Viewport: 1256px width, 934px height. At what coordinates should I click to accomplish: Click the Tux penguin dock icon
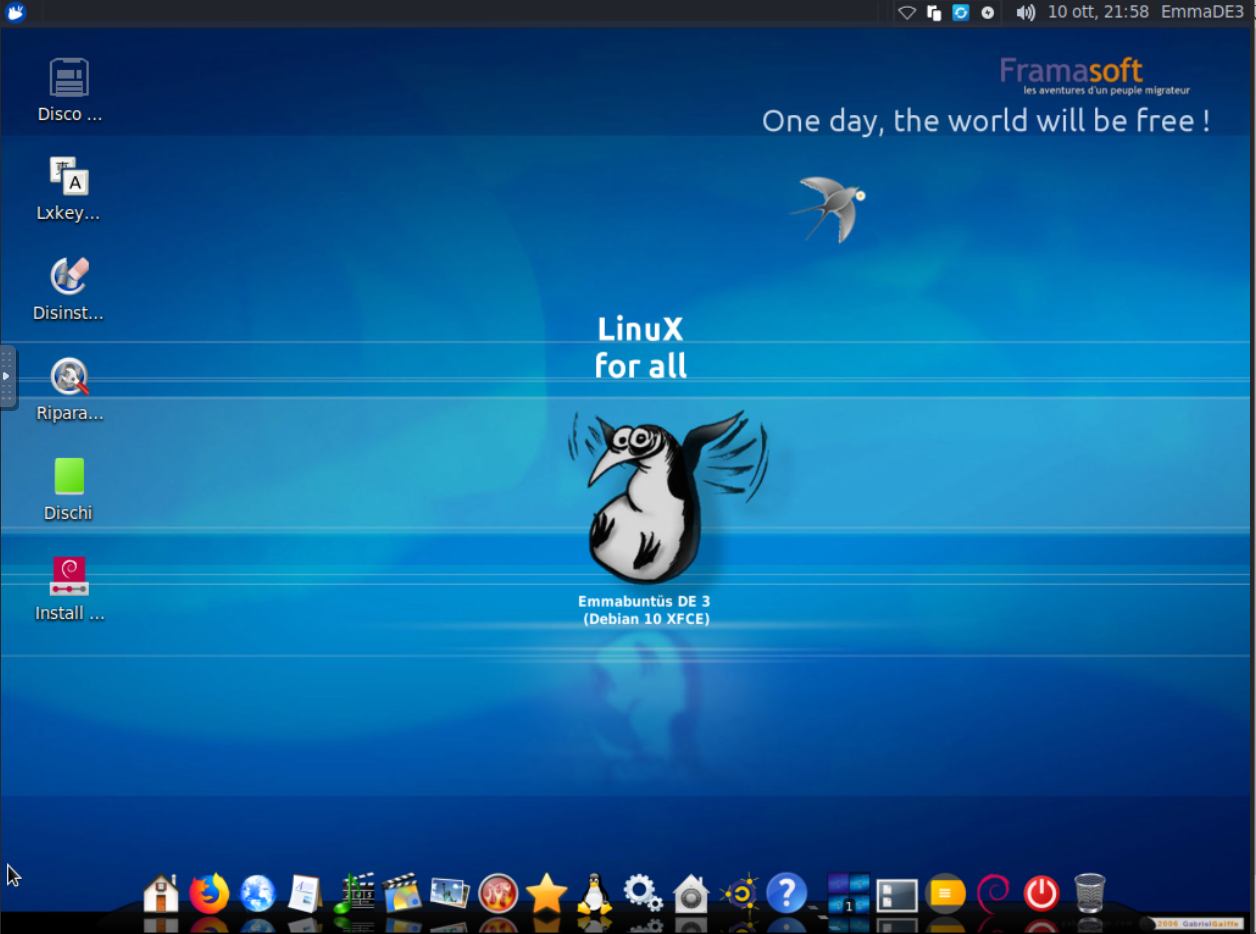(x=594, y=892)
